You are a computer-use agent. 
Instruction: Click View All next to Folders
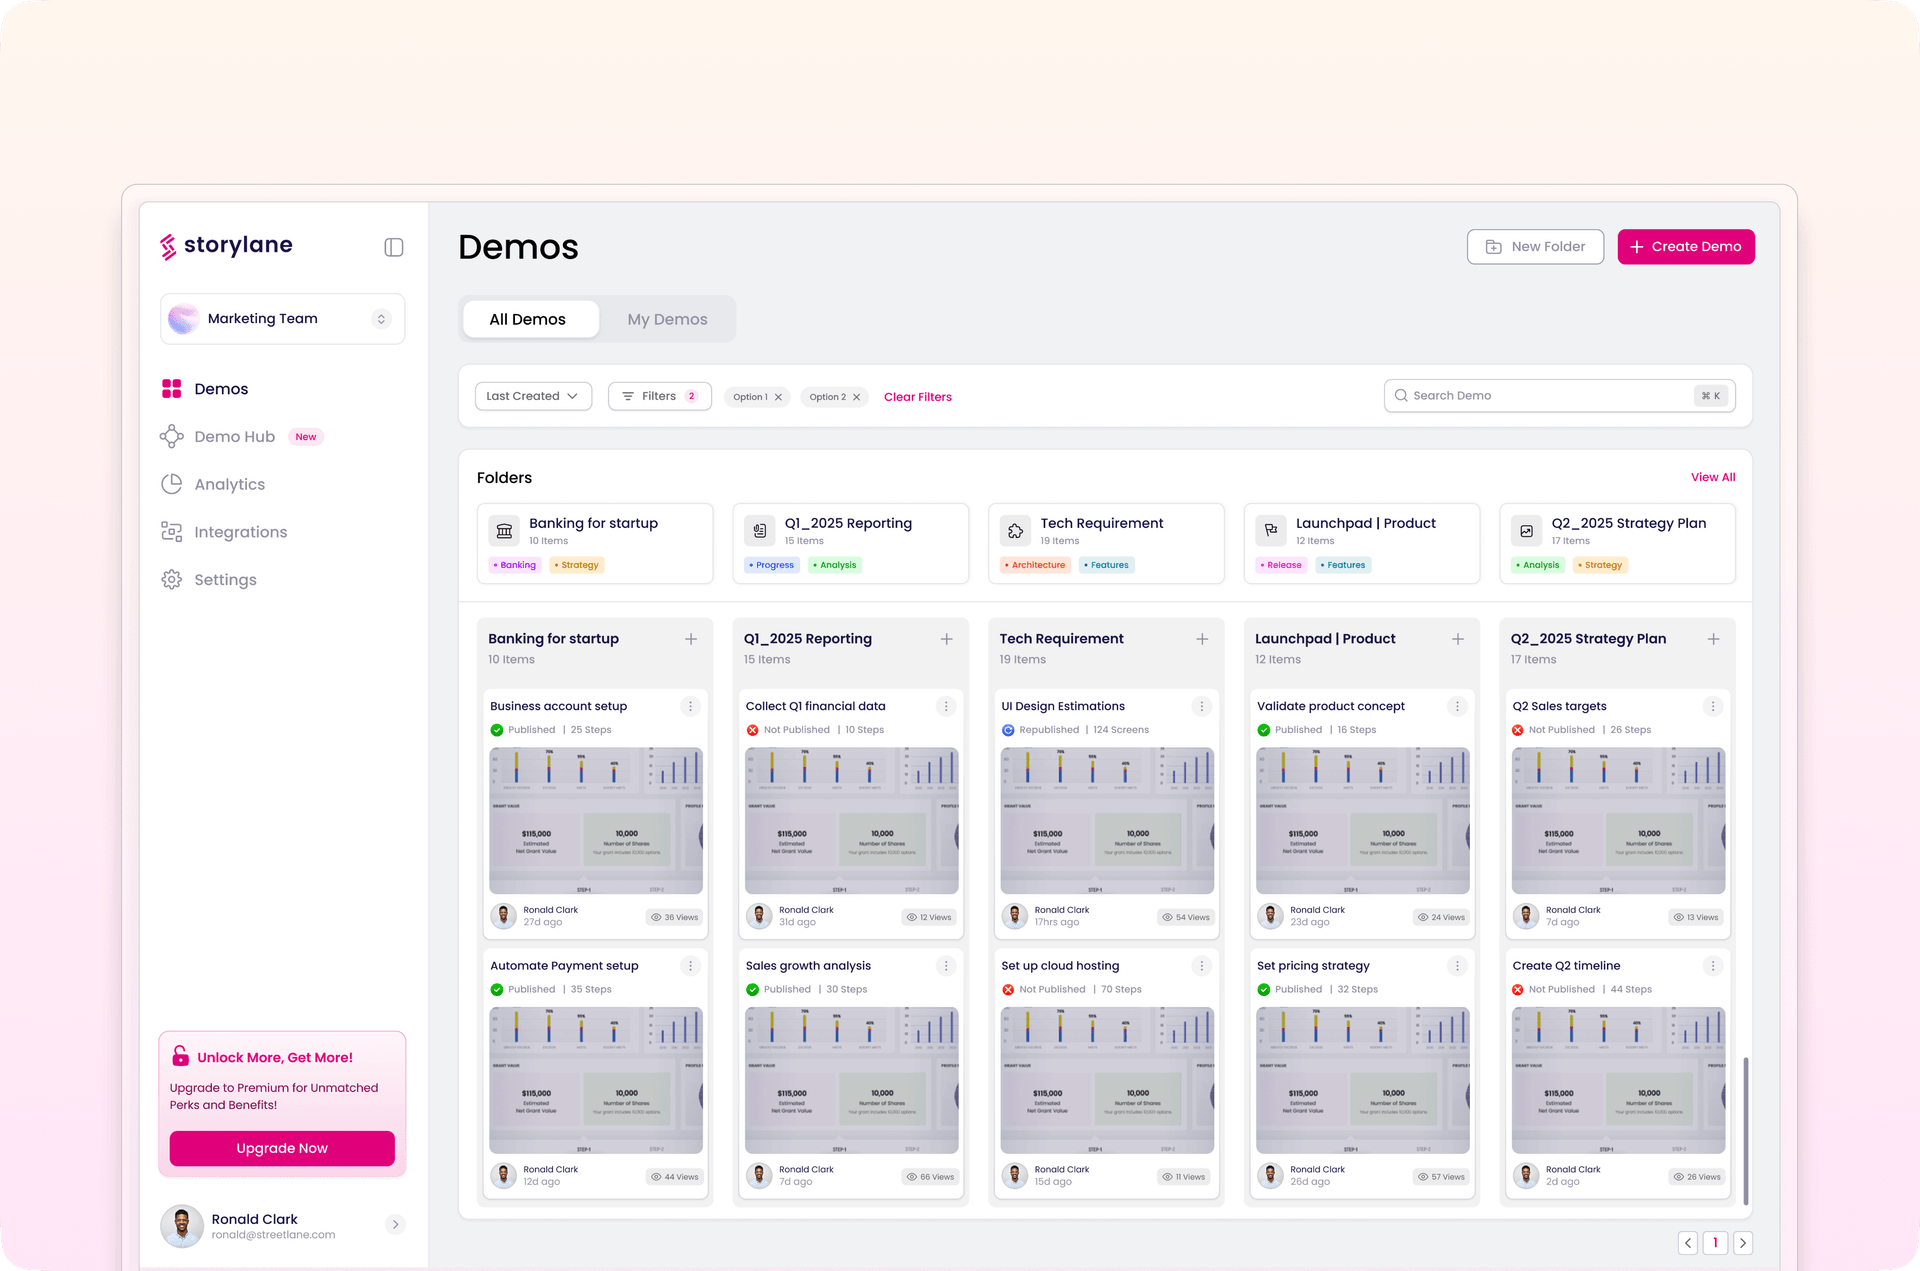(x=1712, y=477)
